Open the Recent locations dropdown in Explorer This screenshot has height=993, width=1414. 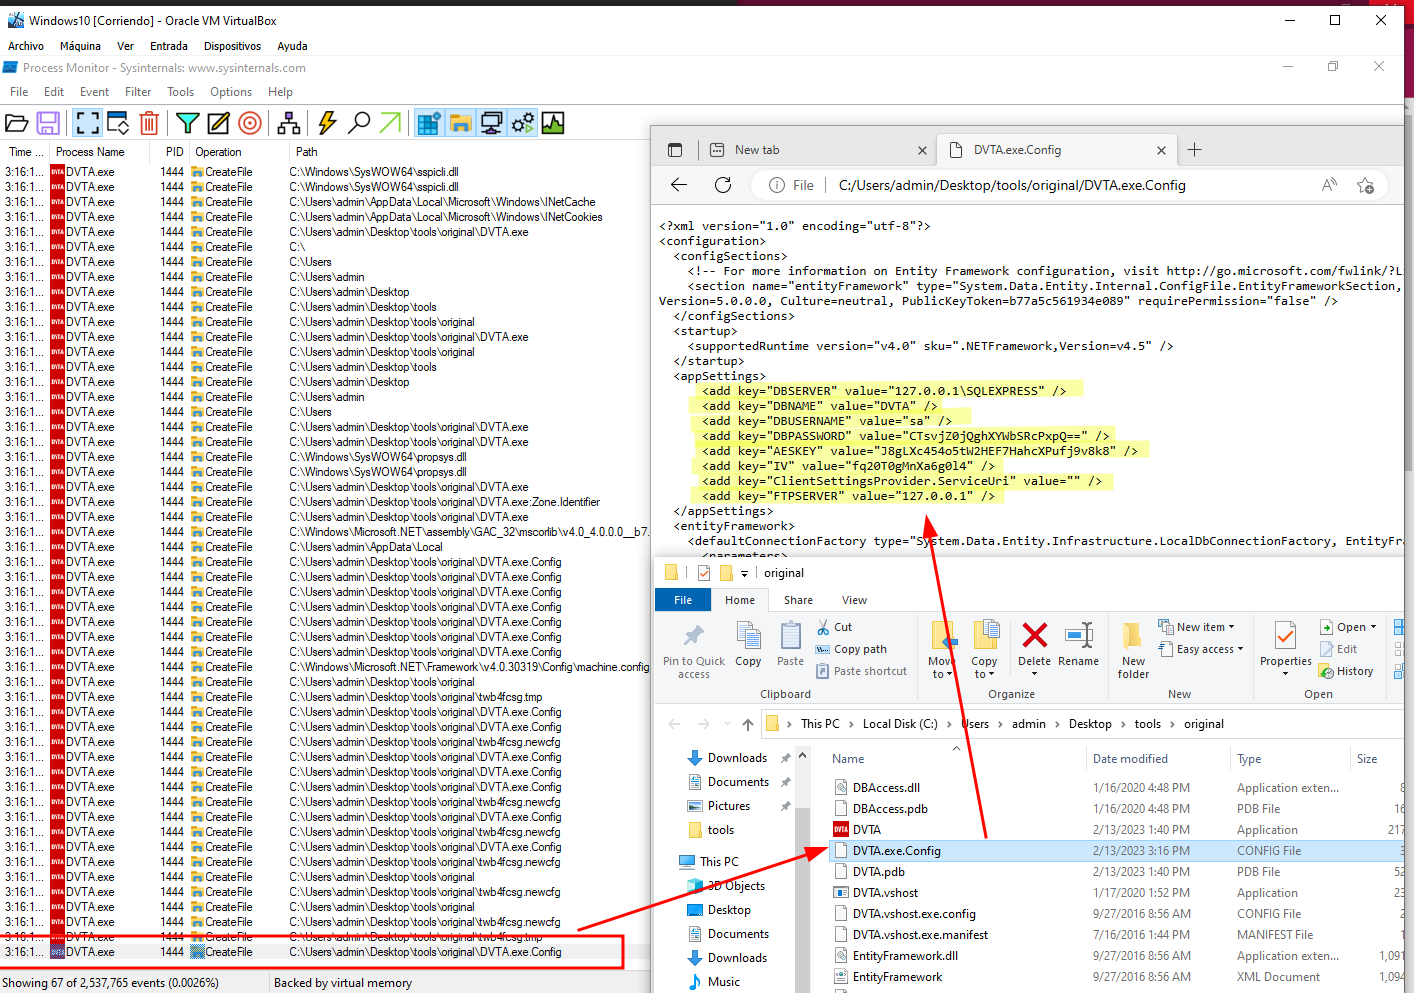(726, 724)
